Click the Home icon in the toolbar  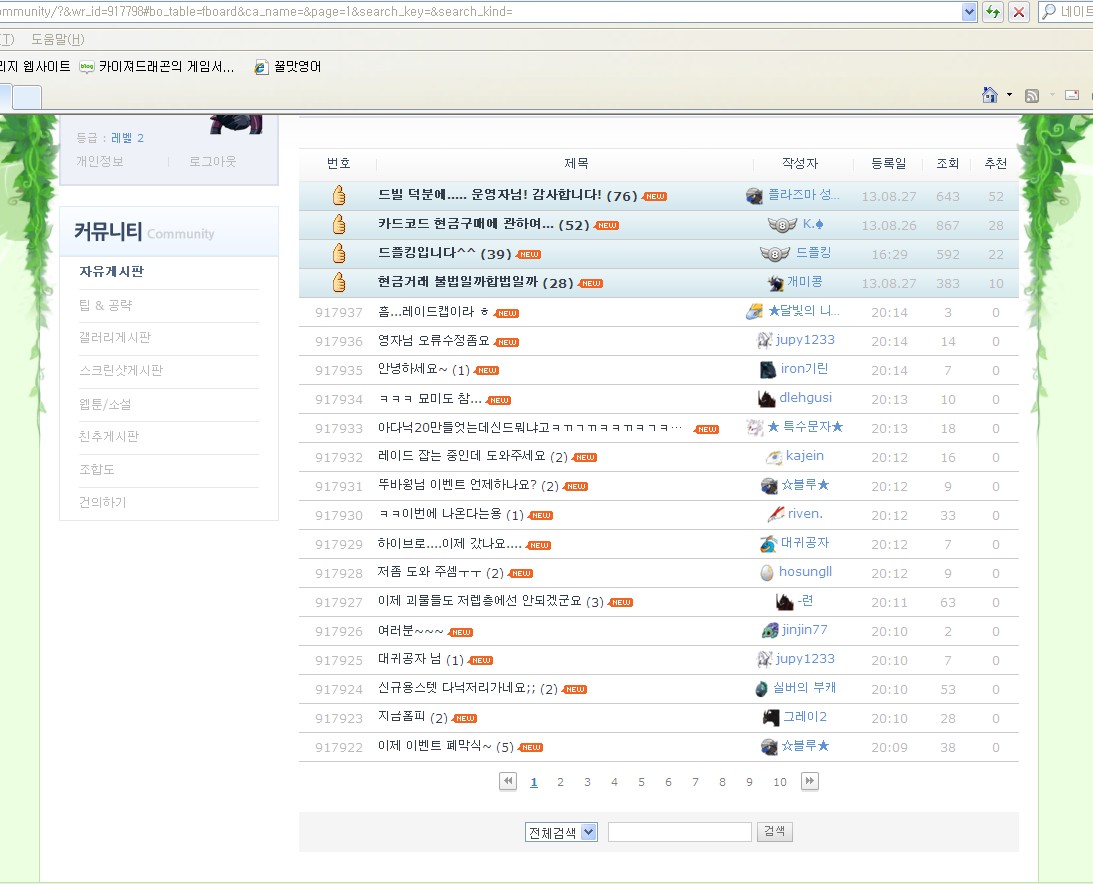[x=990, y=95]
